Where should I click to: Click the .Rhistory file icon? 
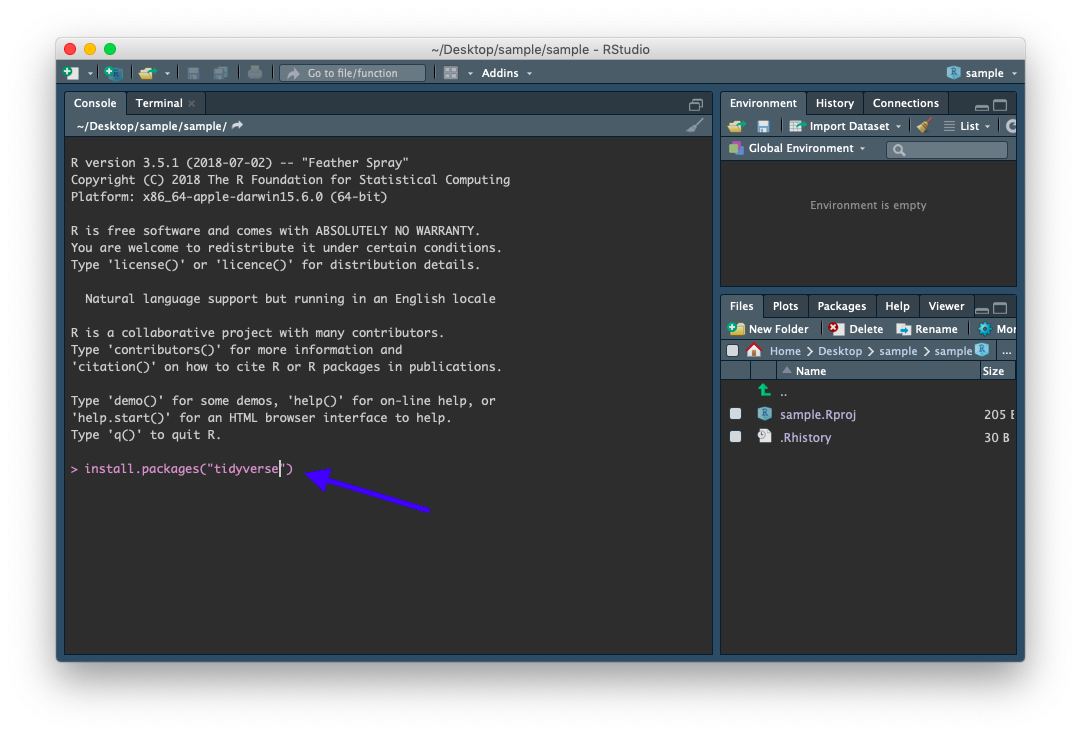point(764,436)
